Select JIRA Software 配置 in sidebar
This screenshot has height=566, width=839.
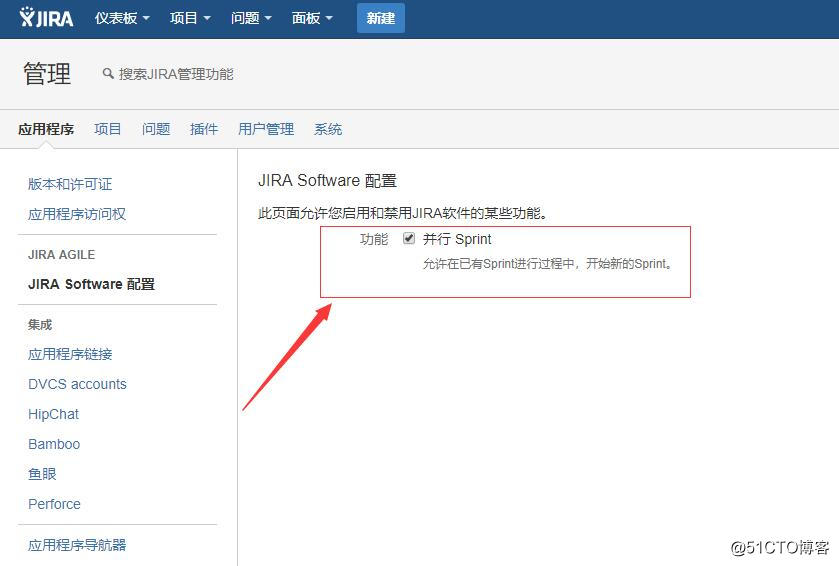click(x=91, y=284)
